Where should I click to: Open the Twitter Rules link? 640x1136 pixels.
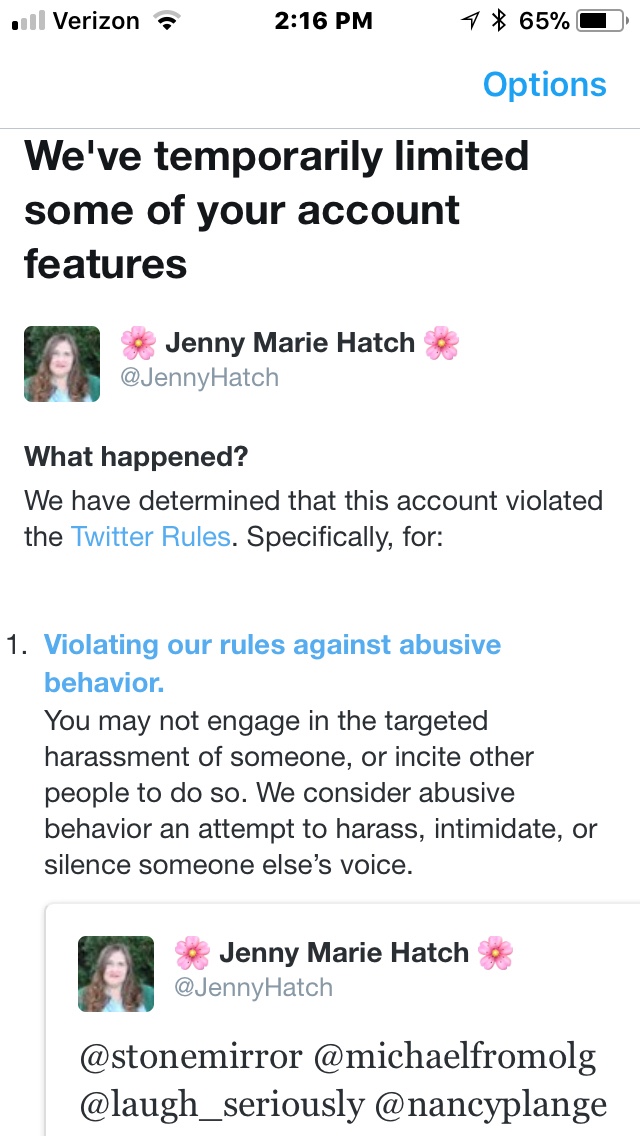pyautogui.click(x=151, y=536)
